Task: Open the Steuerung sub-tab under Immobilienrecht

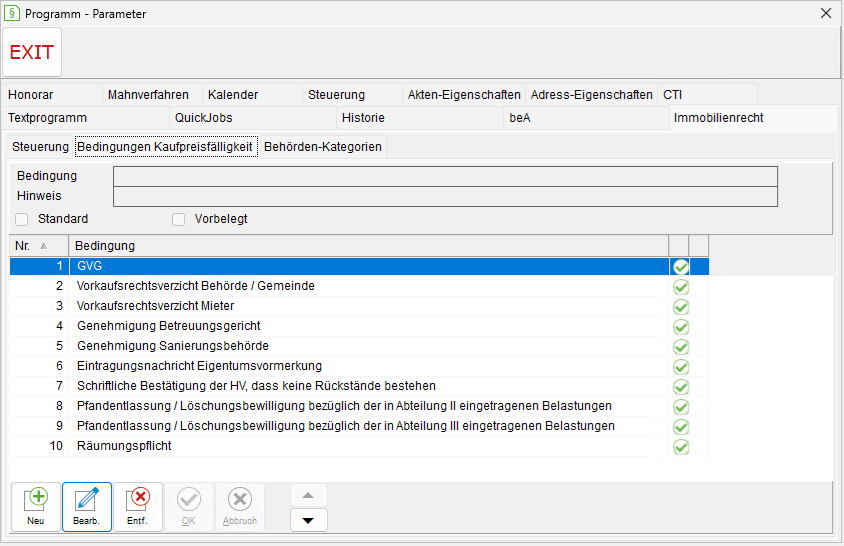Action: pyautogui.click(x=40, y=146)
